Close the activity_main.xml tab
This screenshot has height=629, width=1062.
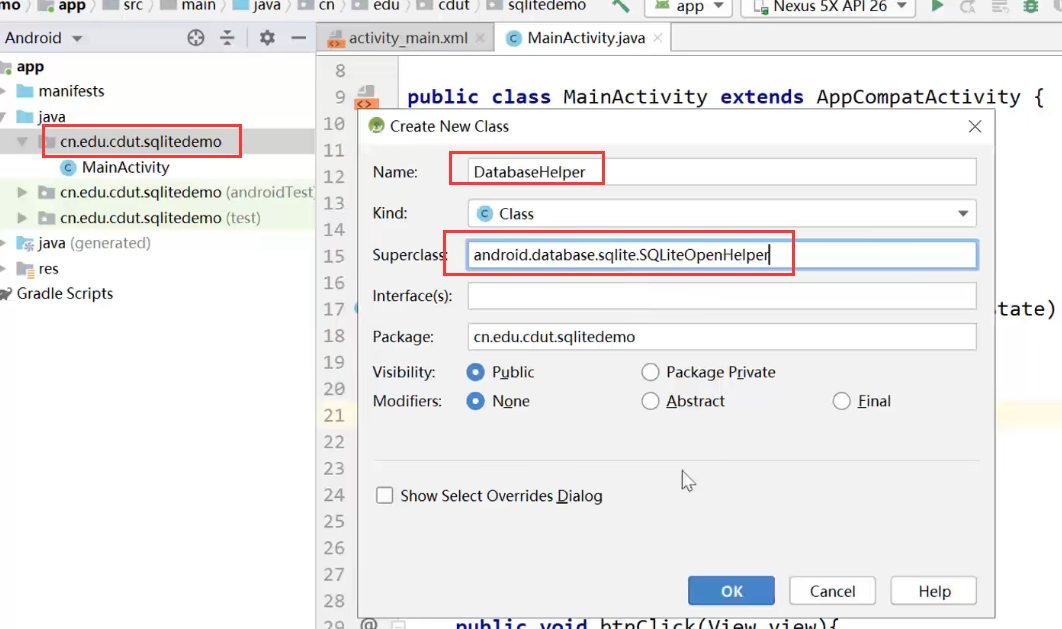pyautogui.click(x=480, y=38)
